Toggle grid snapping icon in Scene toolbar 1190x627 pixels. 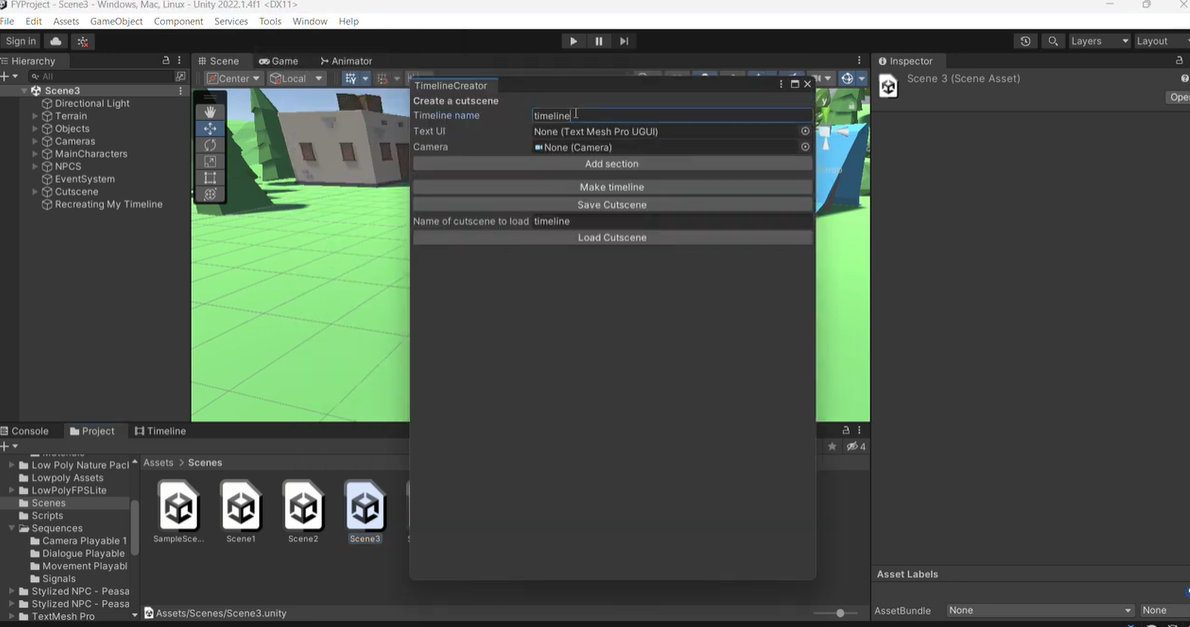click(351, 78)
